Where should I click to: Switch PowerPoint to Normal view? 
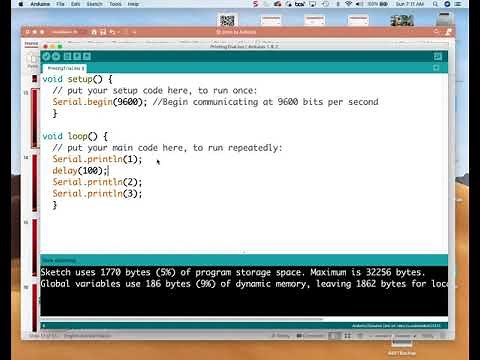click(334, 336)
